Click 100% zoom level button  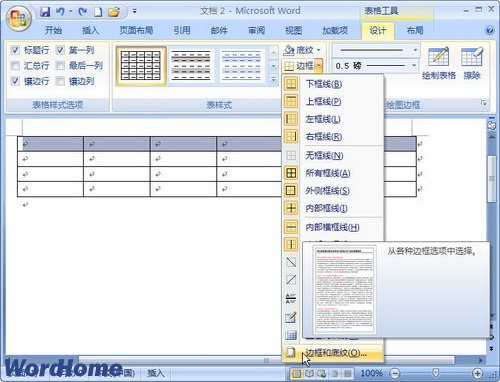coord(371,373)
